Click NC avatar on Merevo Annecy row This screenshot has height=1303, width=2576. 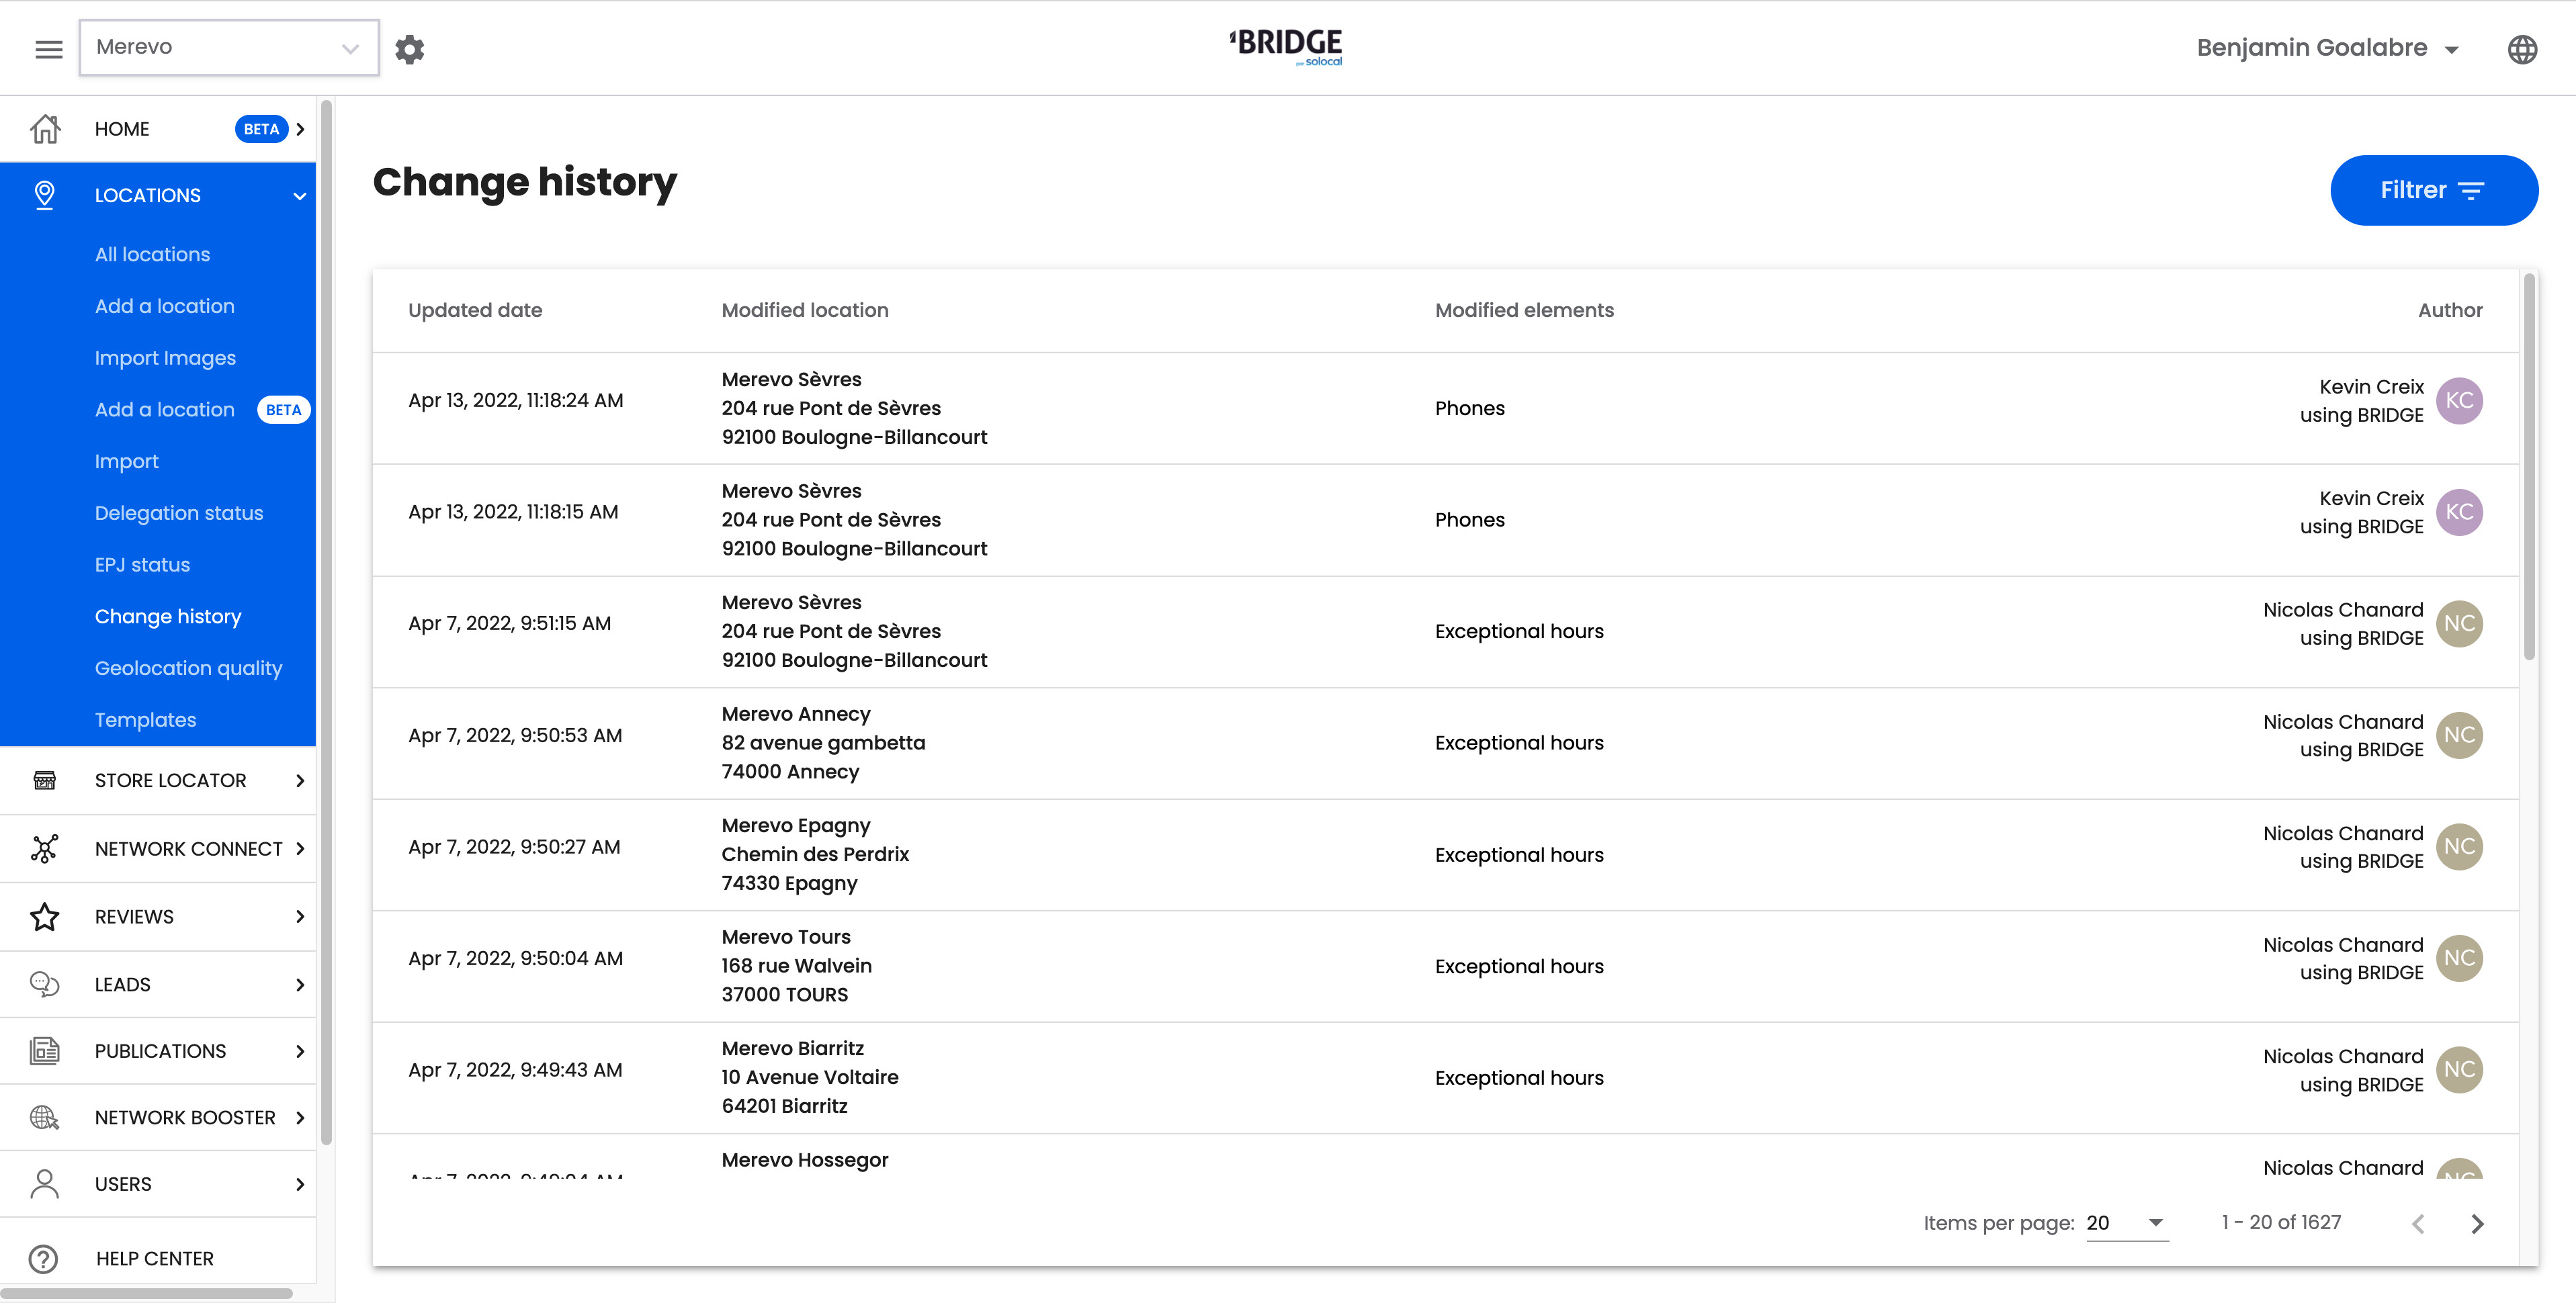coord(2459,735)
